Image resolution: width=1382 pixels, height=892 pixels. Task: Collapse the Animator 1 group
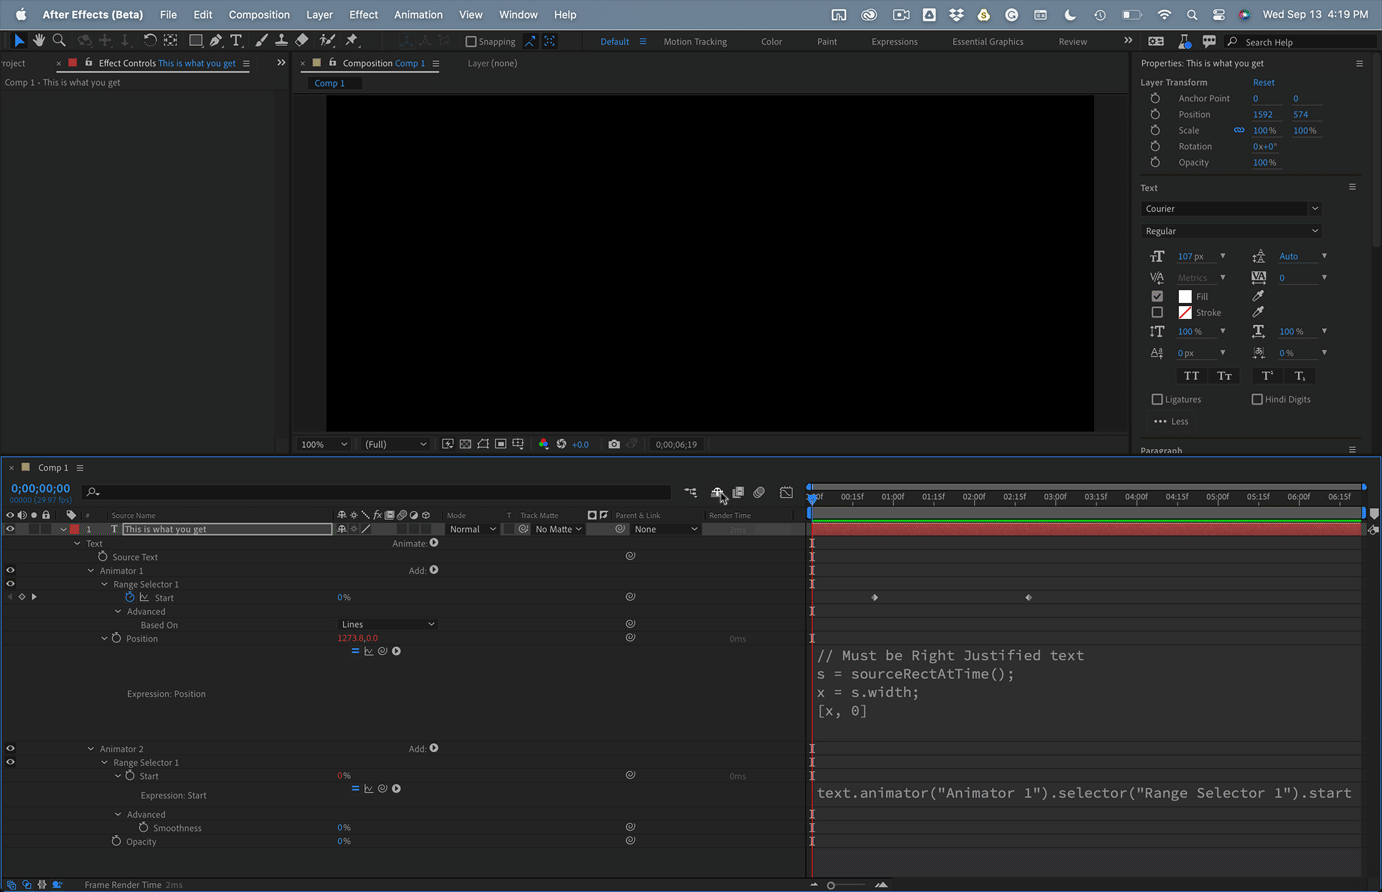pos(91,571)
